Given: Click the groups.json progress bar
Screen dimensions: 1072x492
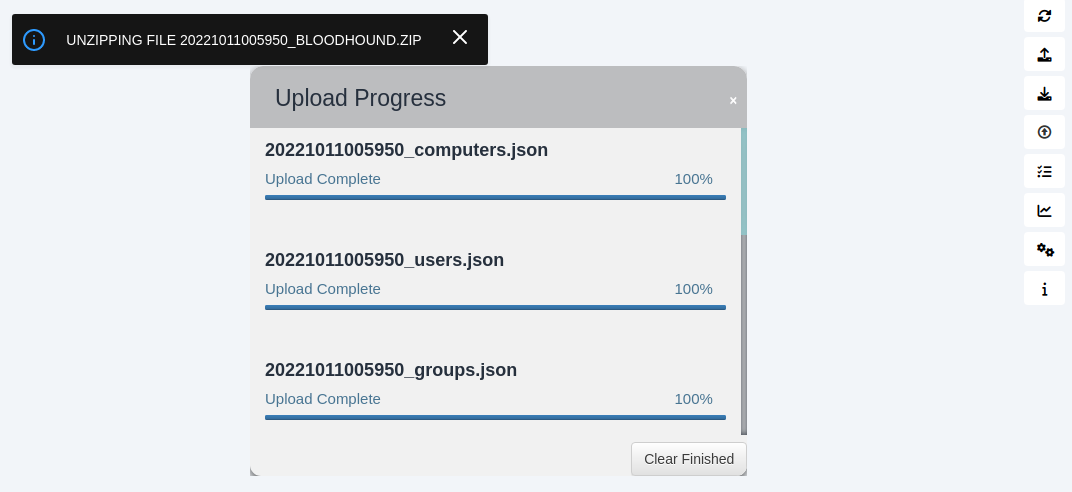Looking at the screenshot, I should (x=495, y=418).
